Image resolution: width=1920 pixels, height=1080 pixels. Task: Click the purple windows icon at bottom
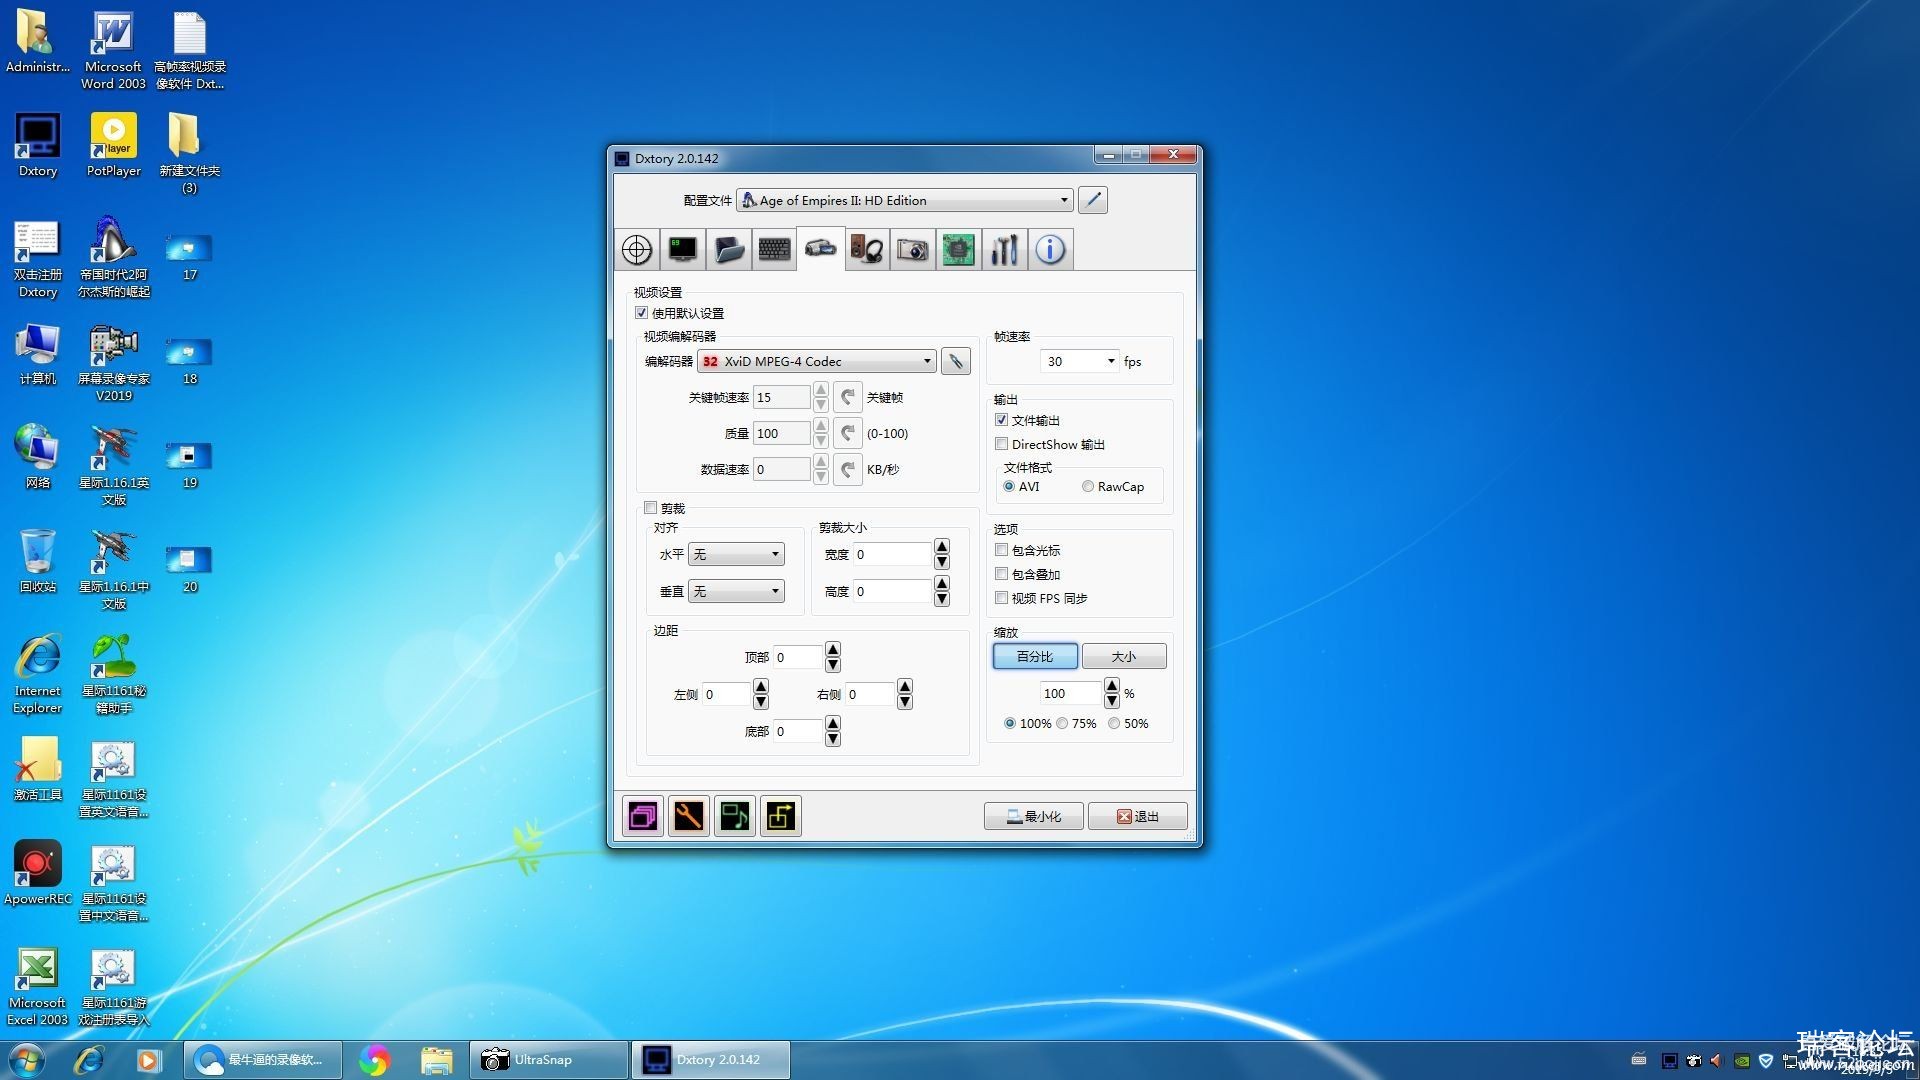pyautogui.click(x=642, y=816)
